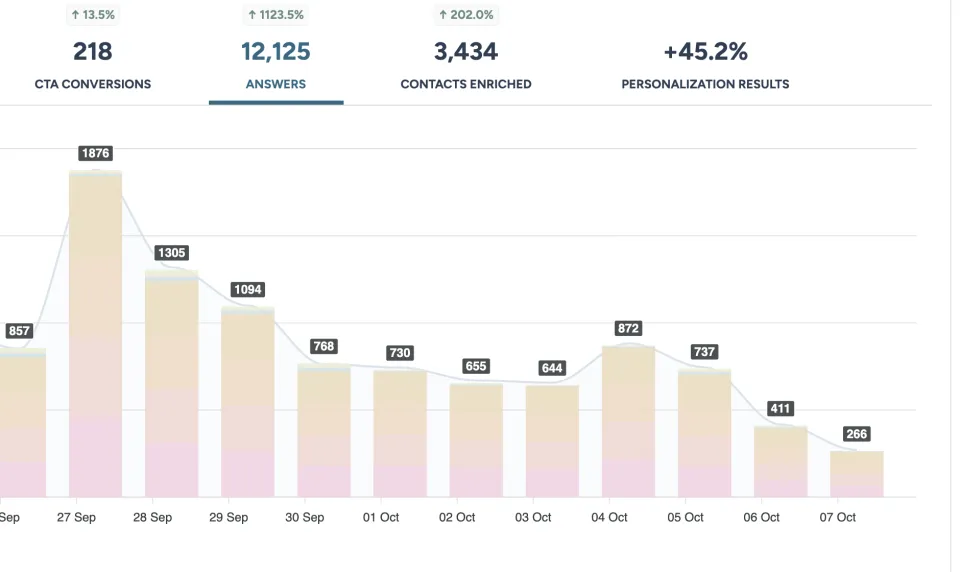Click the 872 data label
Viewport: 960px width, 572px height.
628,328
